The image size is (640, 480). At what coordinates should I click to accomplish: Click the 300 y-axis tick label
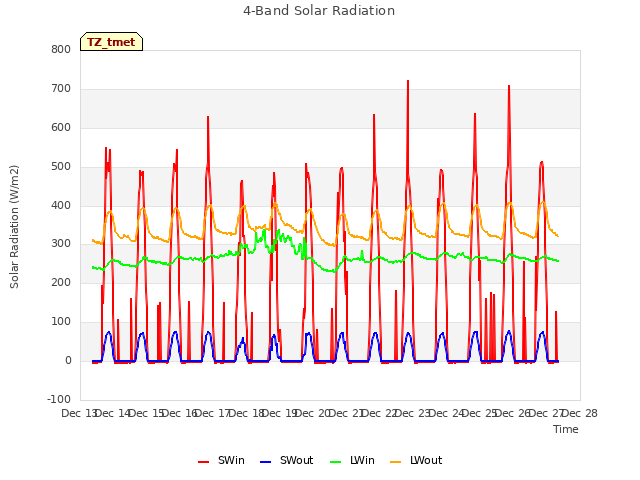pos(61,244)
